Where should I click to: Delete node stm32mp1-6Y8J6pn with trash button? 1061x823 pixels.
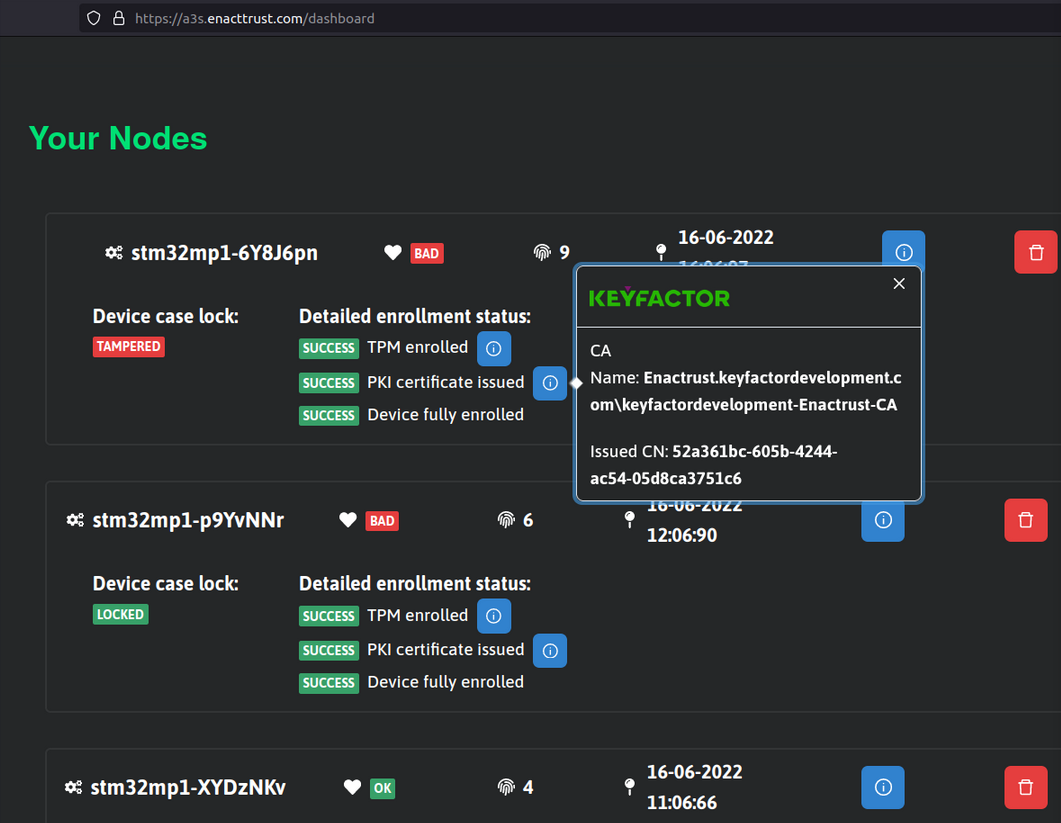[x=1035, y=252]
